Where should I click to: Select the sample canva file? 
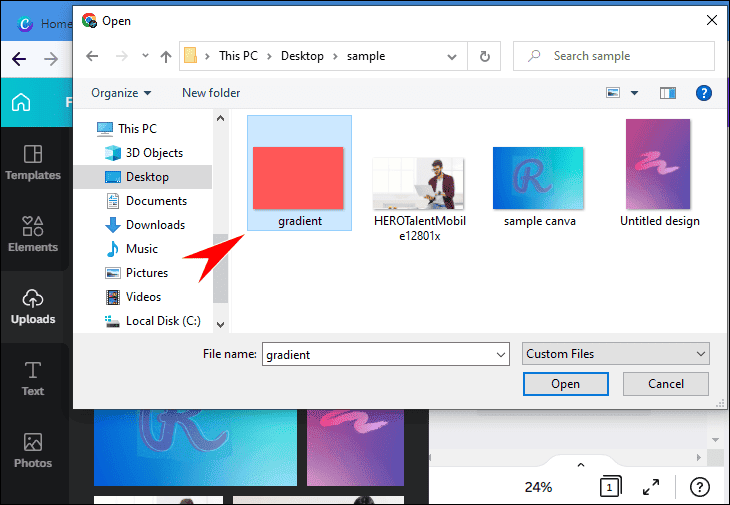point(539,187)
